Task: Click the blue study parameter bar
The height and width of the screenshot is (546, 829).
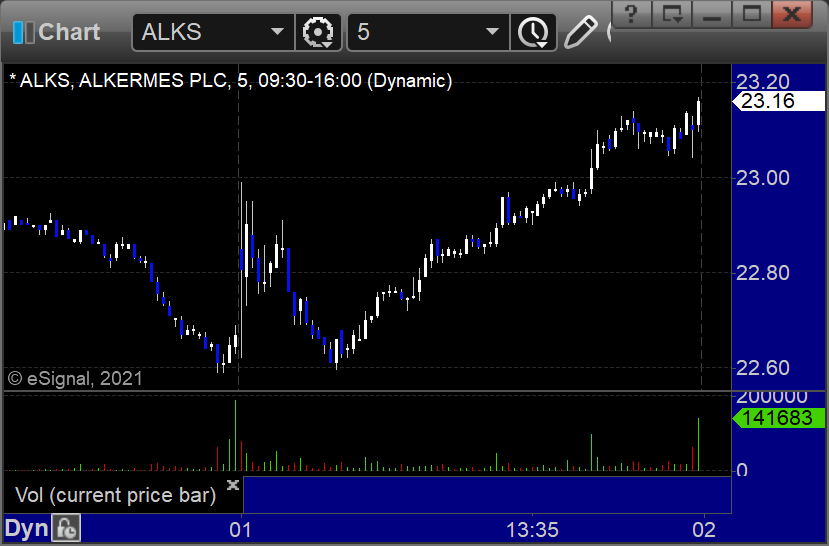Action: point(487,495)
